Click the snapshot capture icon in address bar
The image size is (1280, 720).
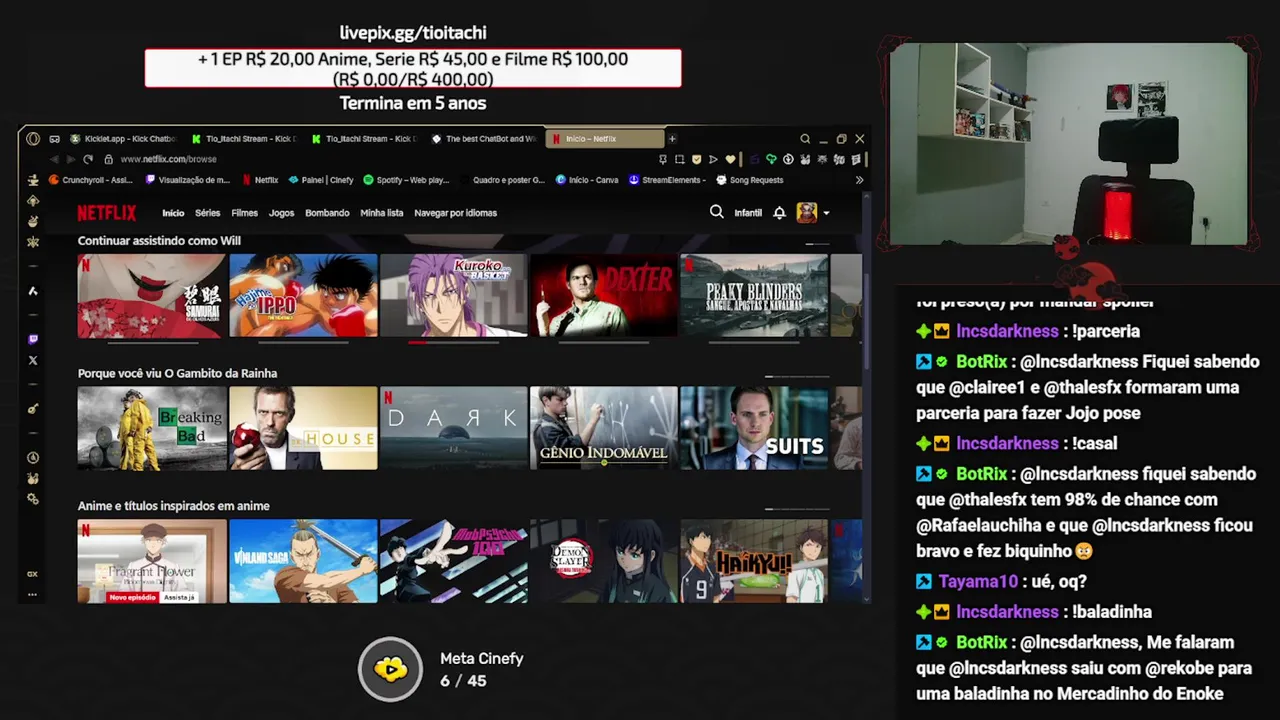click(680, 159)
